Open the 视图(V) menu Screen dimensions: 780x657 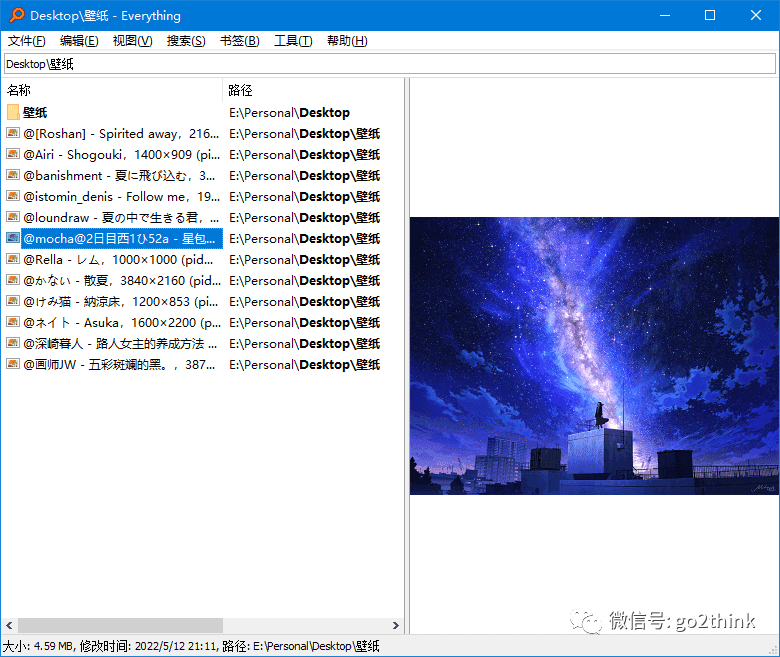pyautogui.click(x=132, y=41)
